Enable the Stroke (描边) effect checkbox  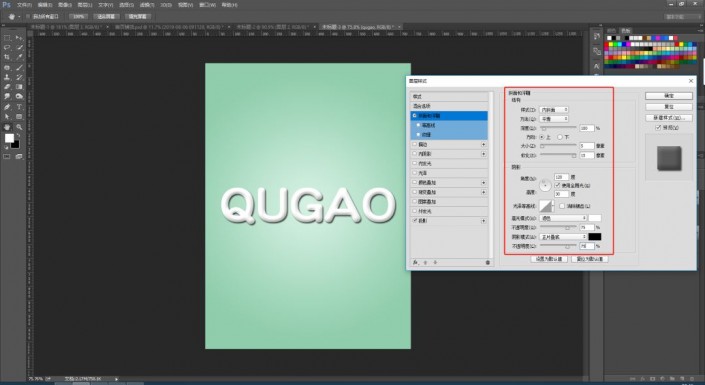click(x=415, y=144)
